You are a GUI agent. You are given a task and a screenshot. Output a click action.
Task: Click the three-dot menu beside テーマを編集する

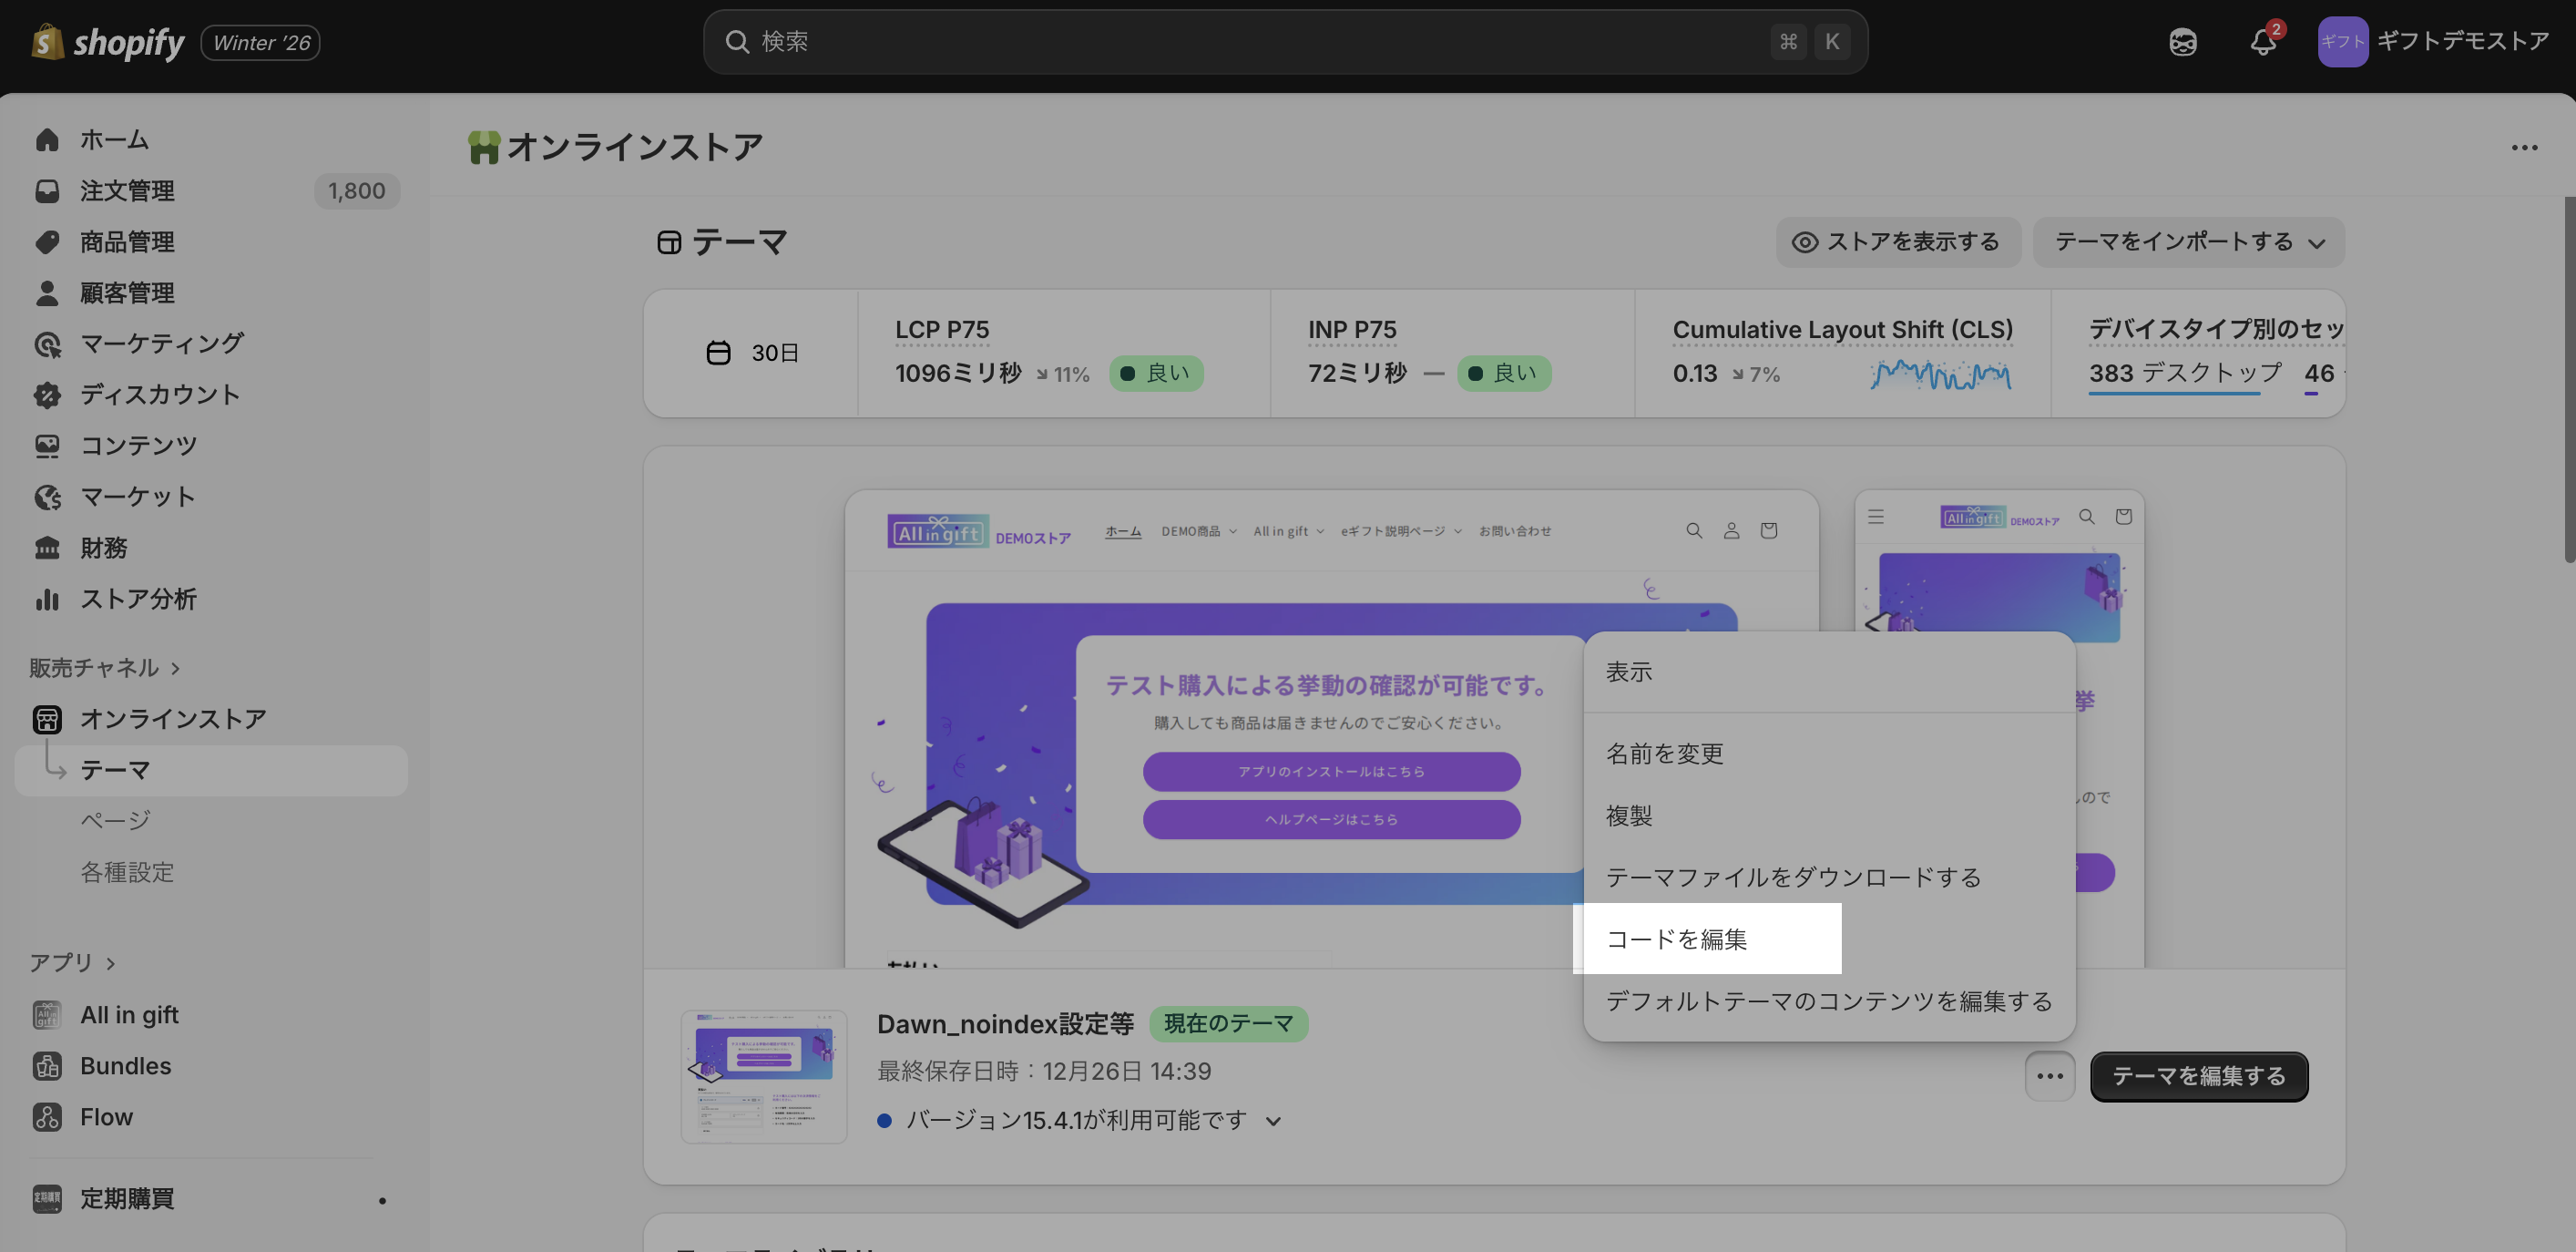2049,1076
